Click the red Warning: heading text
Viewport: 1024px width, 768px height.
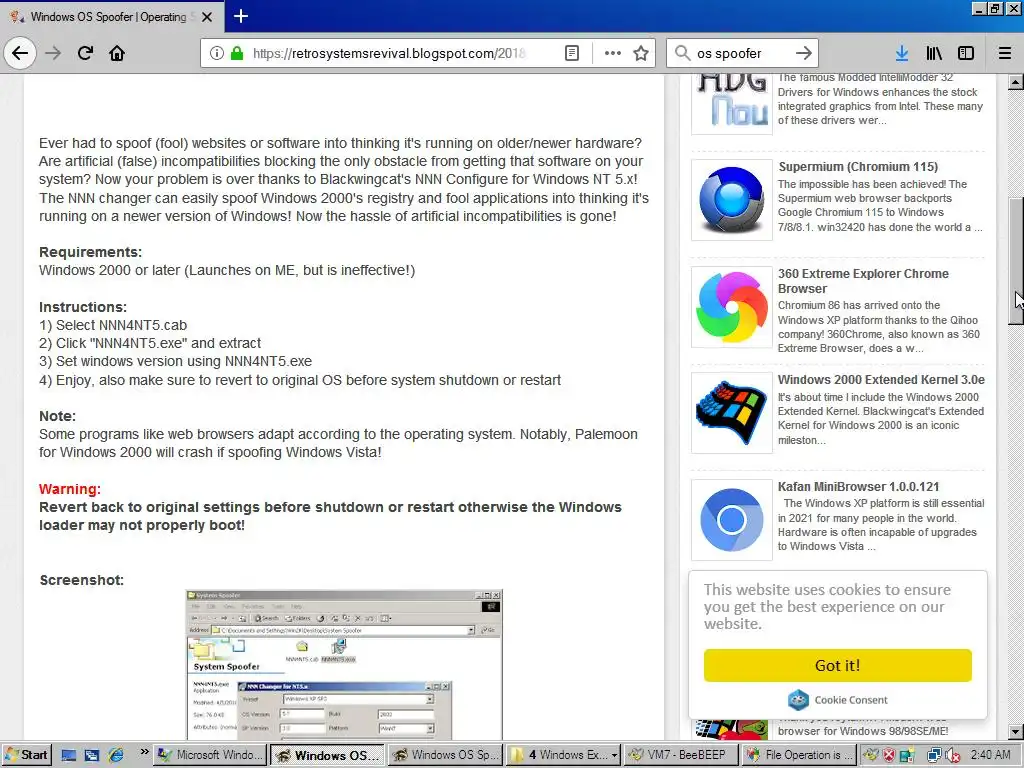click(70, 489)
